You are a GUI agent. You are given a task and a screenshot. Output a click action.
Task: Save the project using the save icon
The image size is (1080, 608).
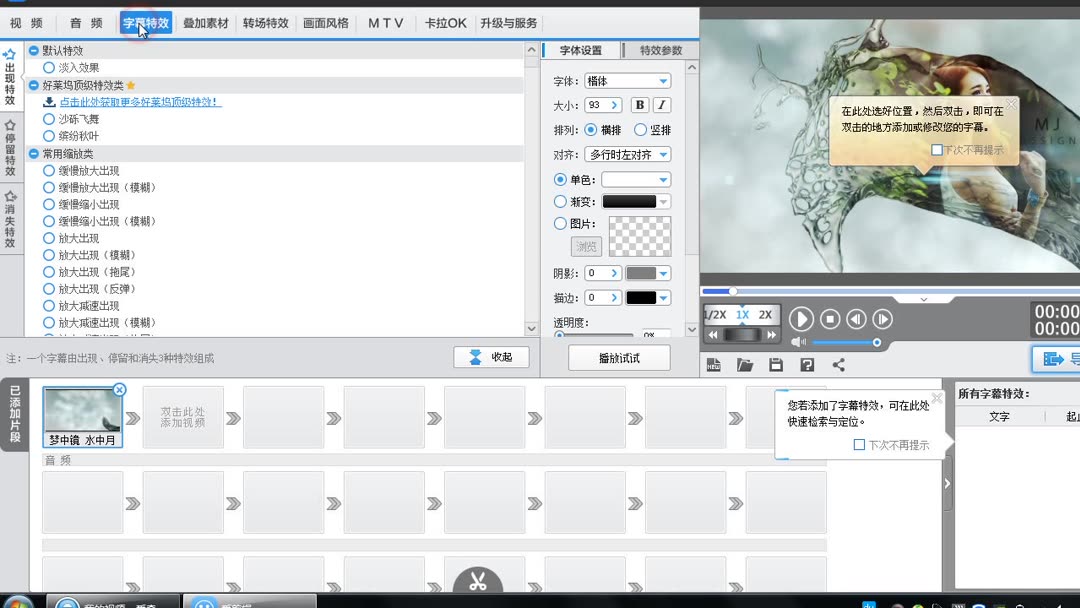(x=775, y=364)
